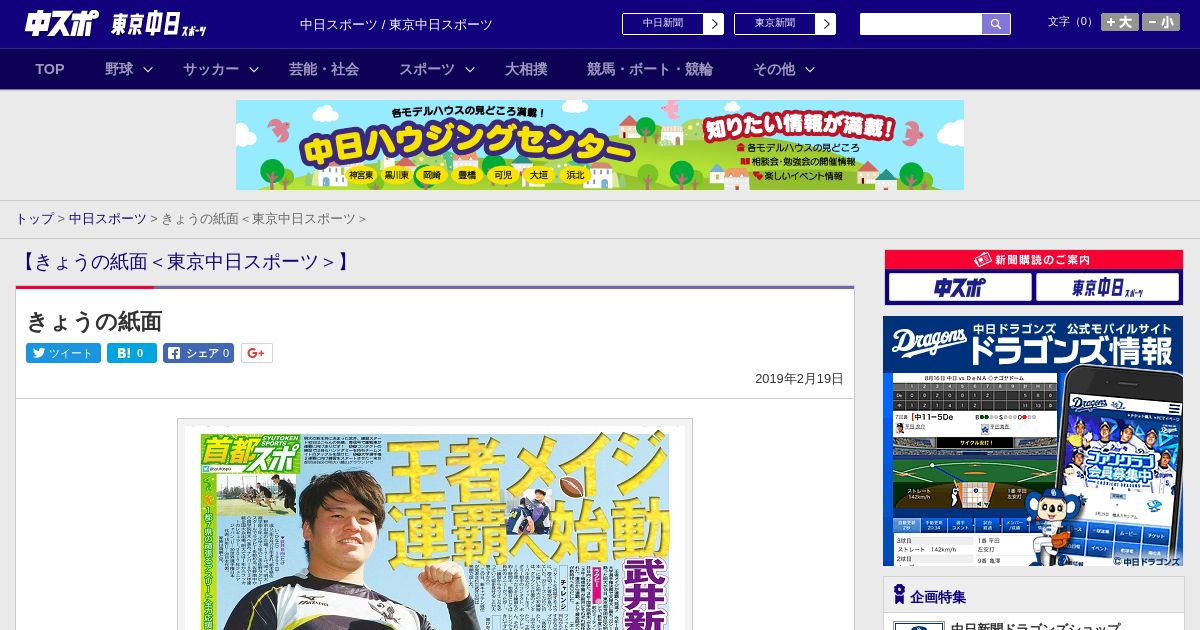Click 中日スポーツ / 東京中日スポーツ header text
This screenshot has height=630, width=1200.
[x=396, y=24]
